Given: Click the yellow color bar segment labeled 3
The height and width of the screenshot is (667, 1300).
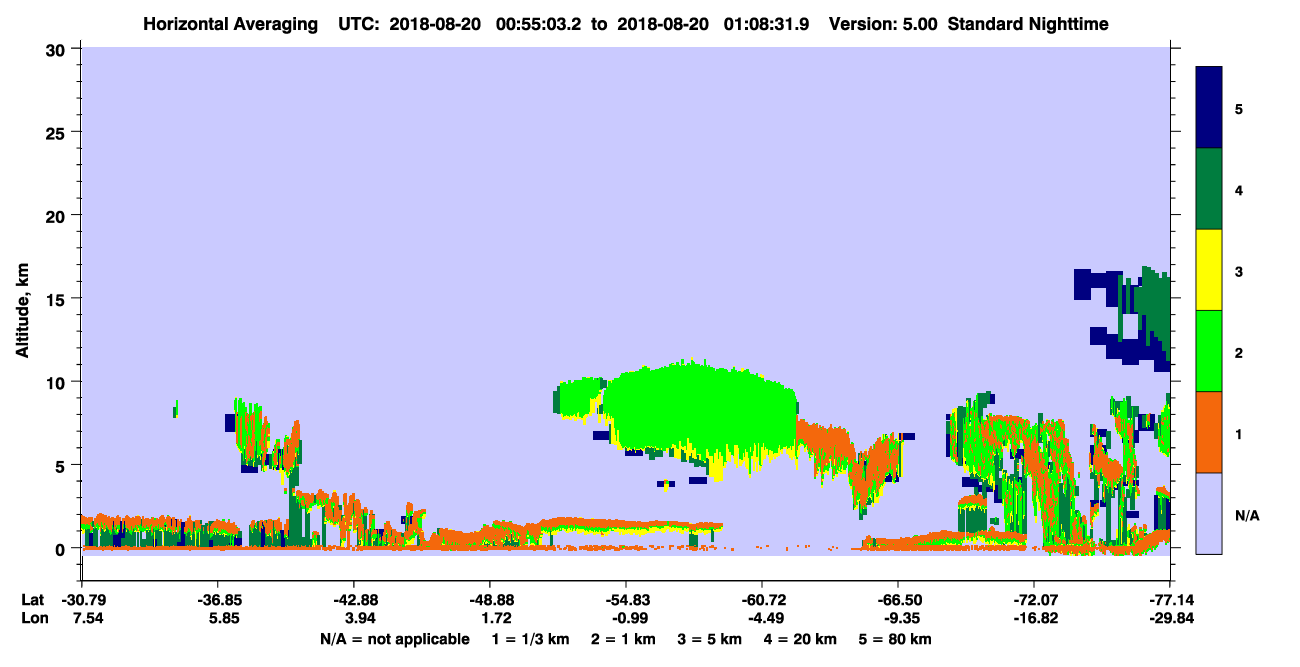Looking at the screenshot, I should click(1209, 270).
